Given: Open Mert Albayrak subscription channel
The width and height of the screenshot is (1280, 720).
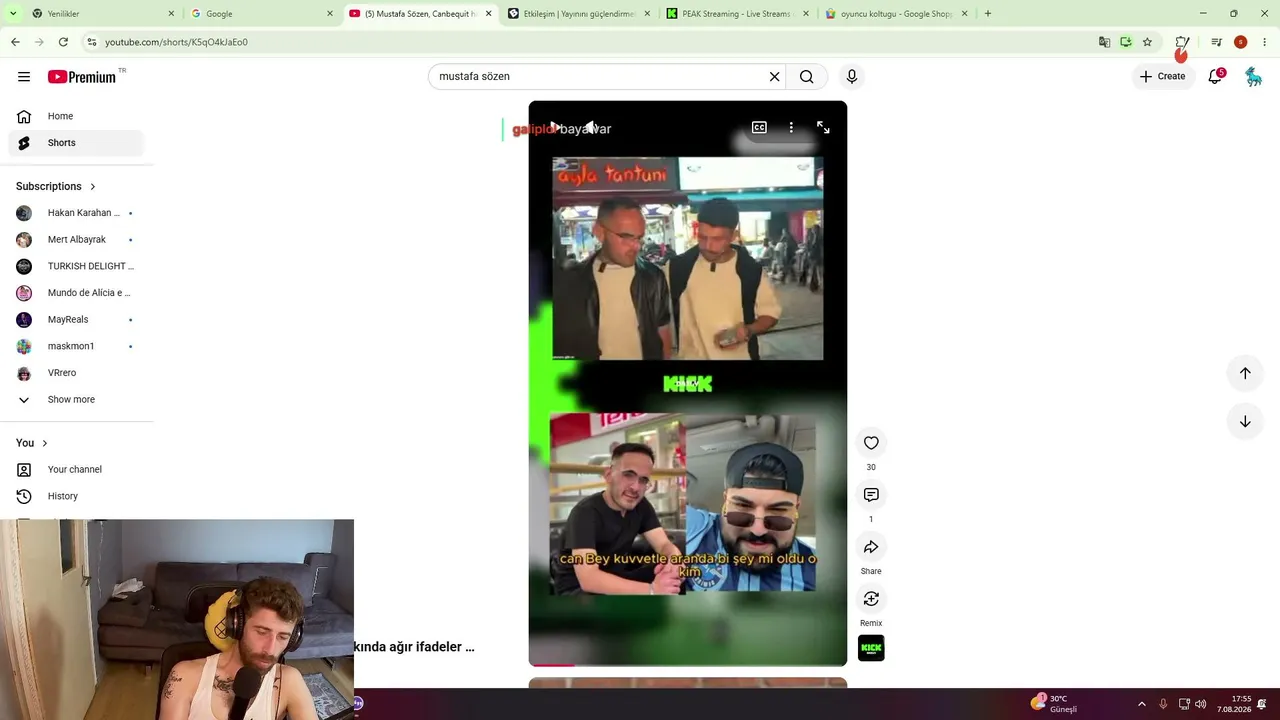Looking at the screenshot, I should [76, 240].
